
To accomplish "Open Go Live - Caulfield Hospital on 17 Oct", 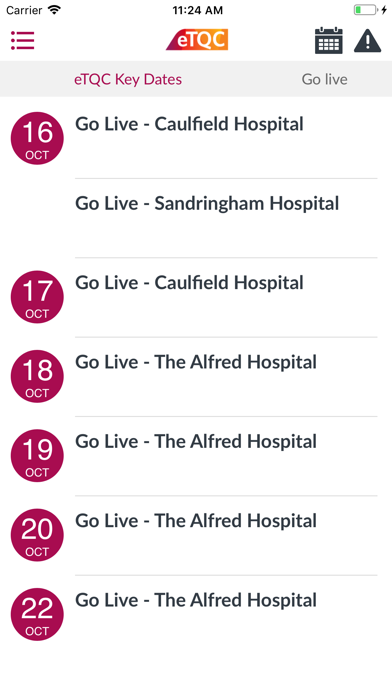I will tap(189, 283).
